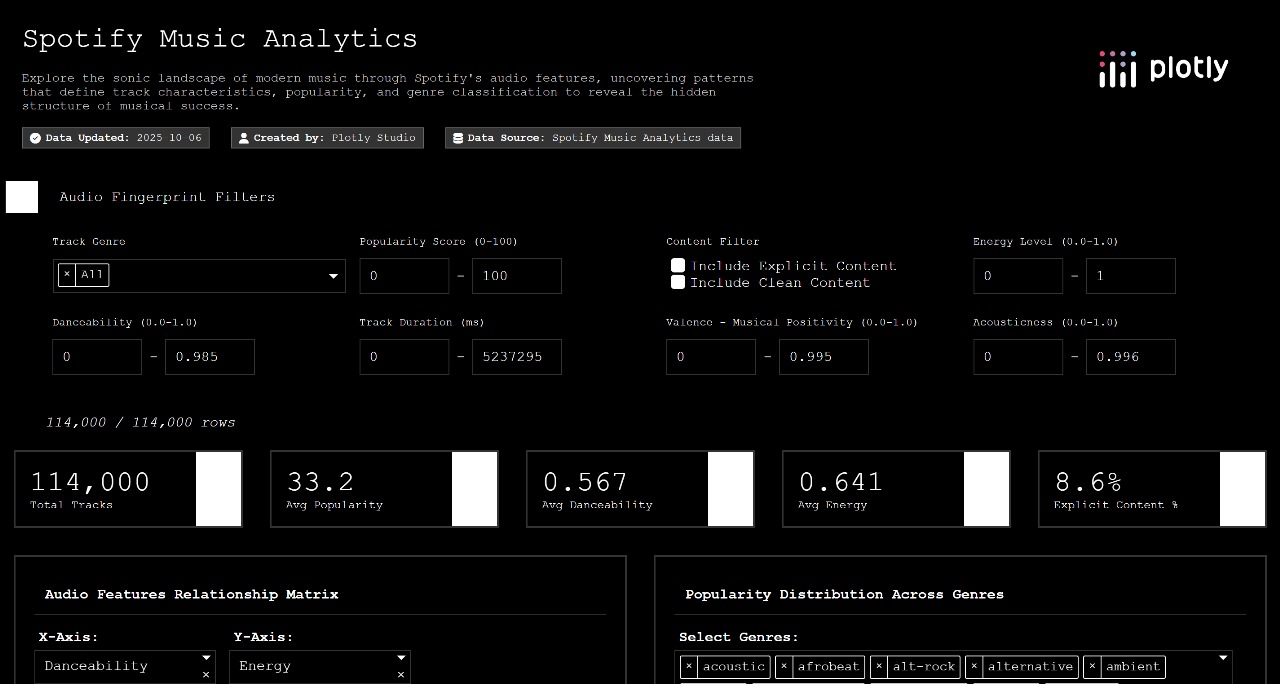Remove the 'All' tag from Track Genre
1280x684 pixels.
pos(67,275)
